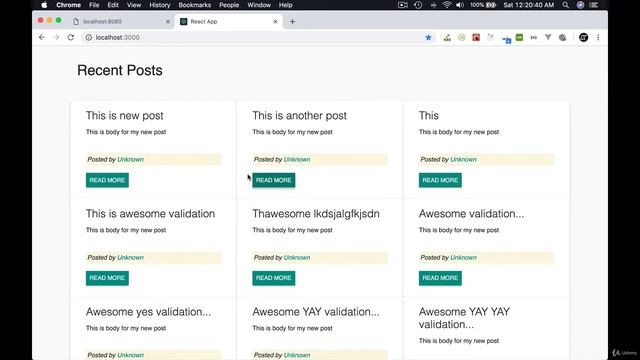Click the battery status indicator
The width and height of the screenshot is (640, 360).
[x=483, y=5]
